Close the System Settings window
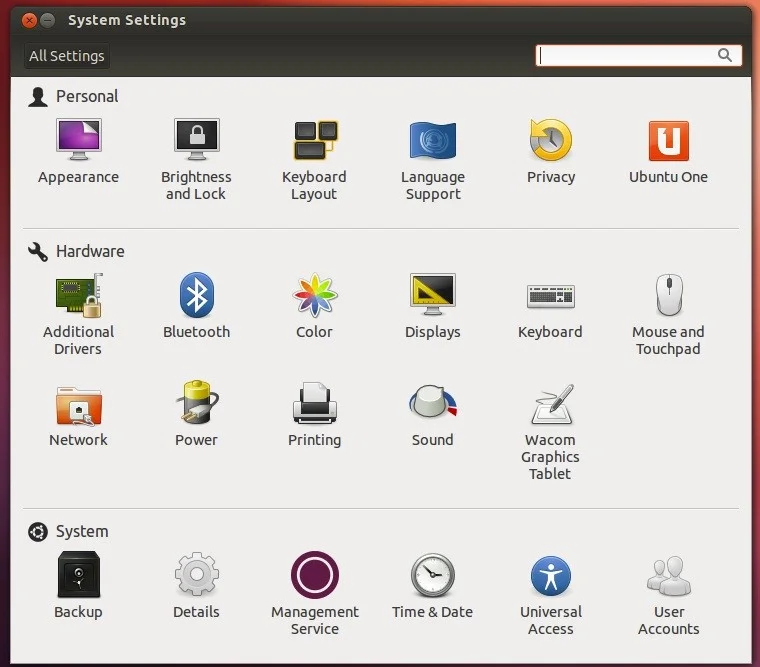The image size is (760, 667). pyautogui.click(x=28, y=20)
